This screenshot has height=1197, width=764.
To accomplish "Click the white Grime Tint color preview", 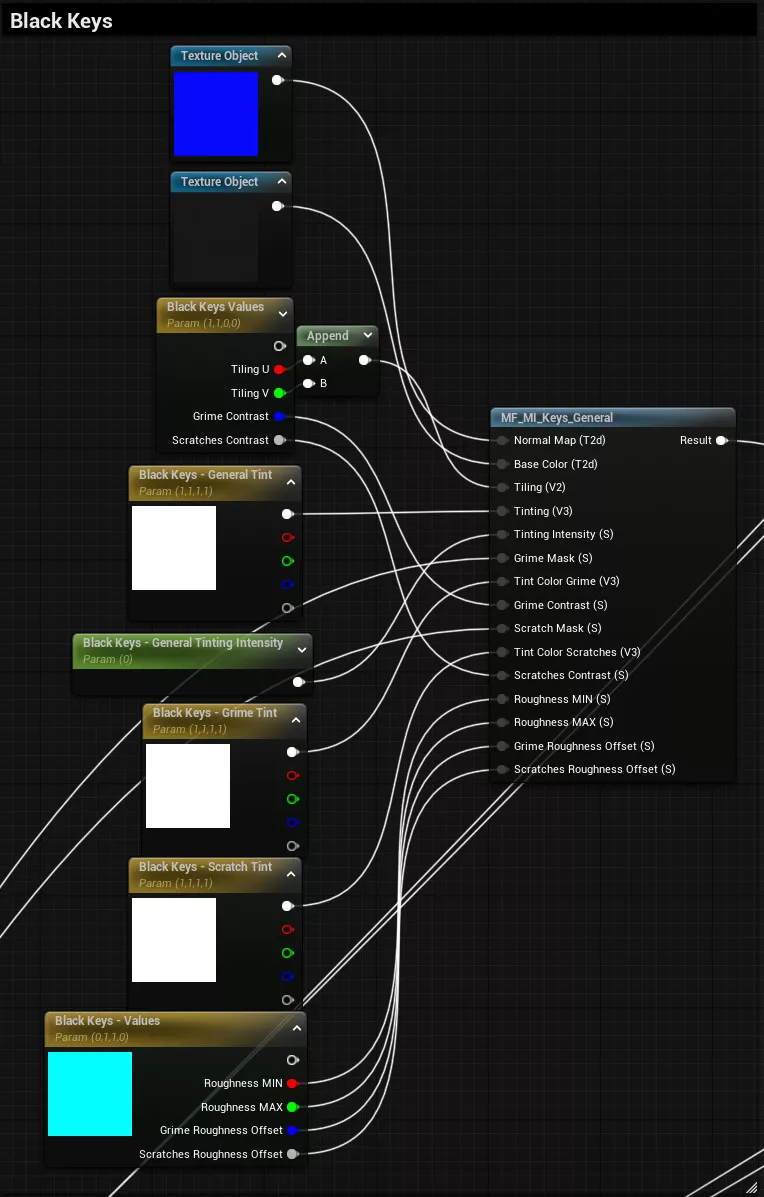I will (x=188, y=786).
